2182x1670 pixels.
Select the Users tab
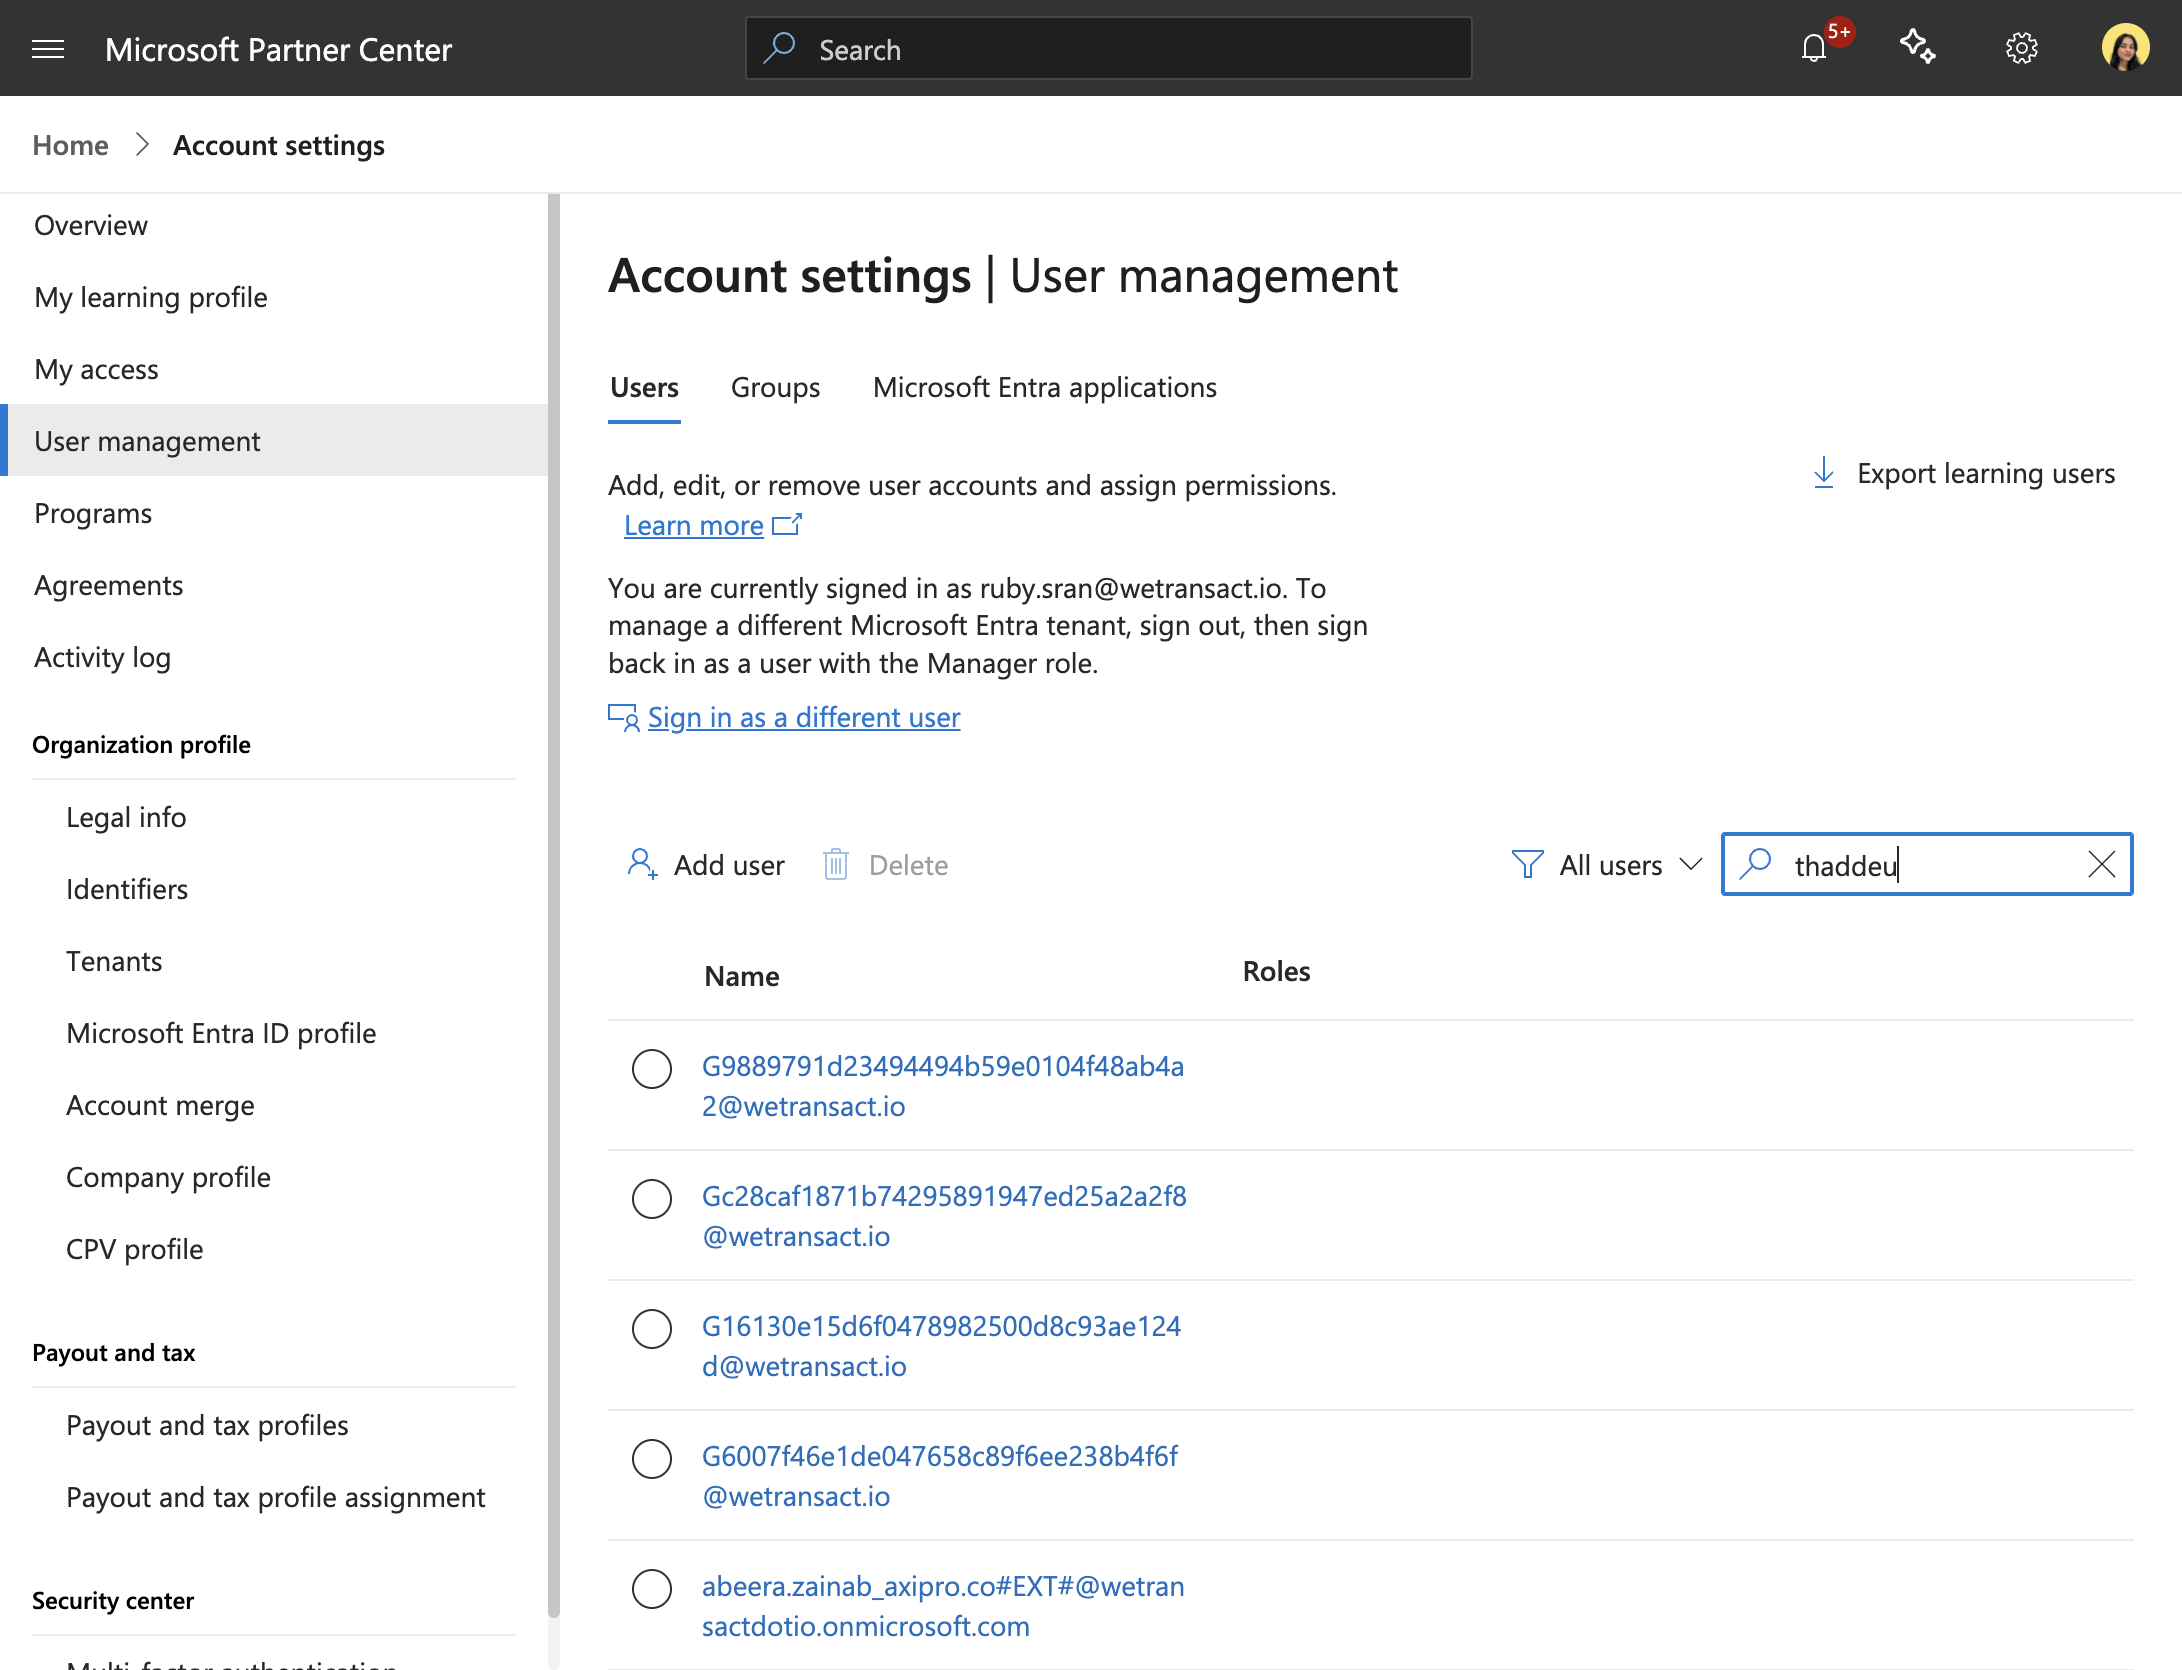(x=644, y=388)
